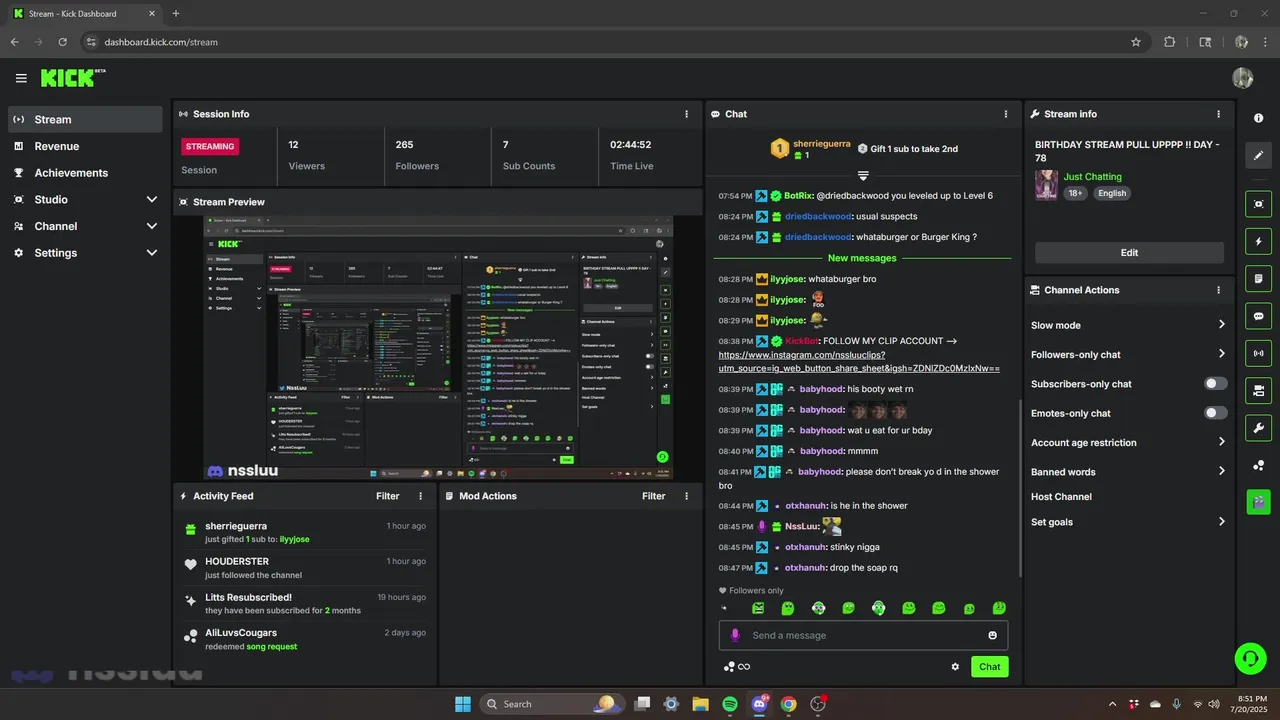
Task: Click the Stream Preview video thumbnail
Action: pyautogui.click(x=437, y=348)
